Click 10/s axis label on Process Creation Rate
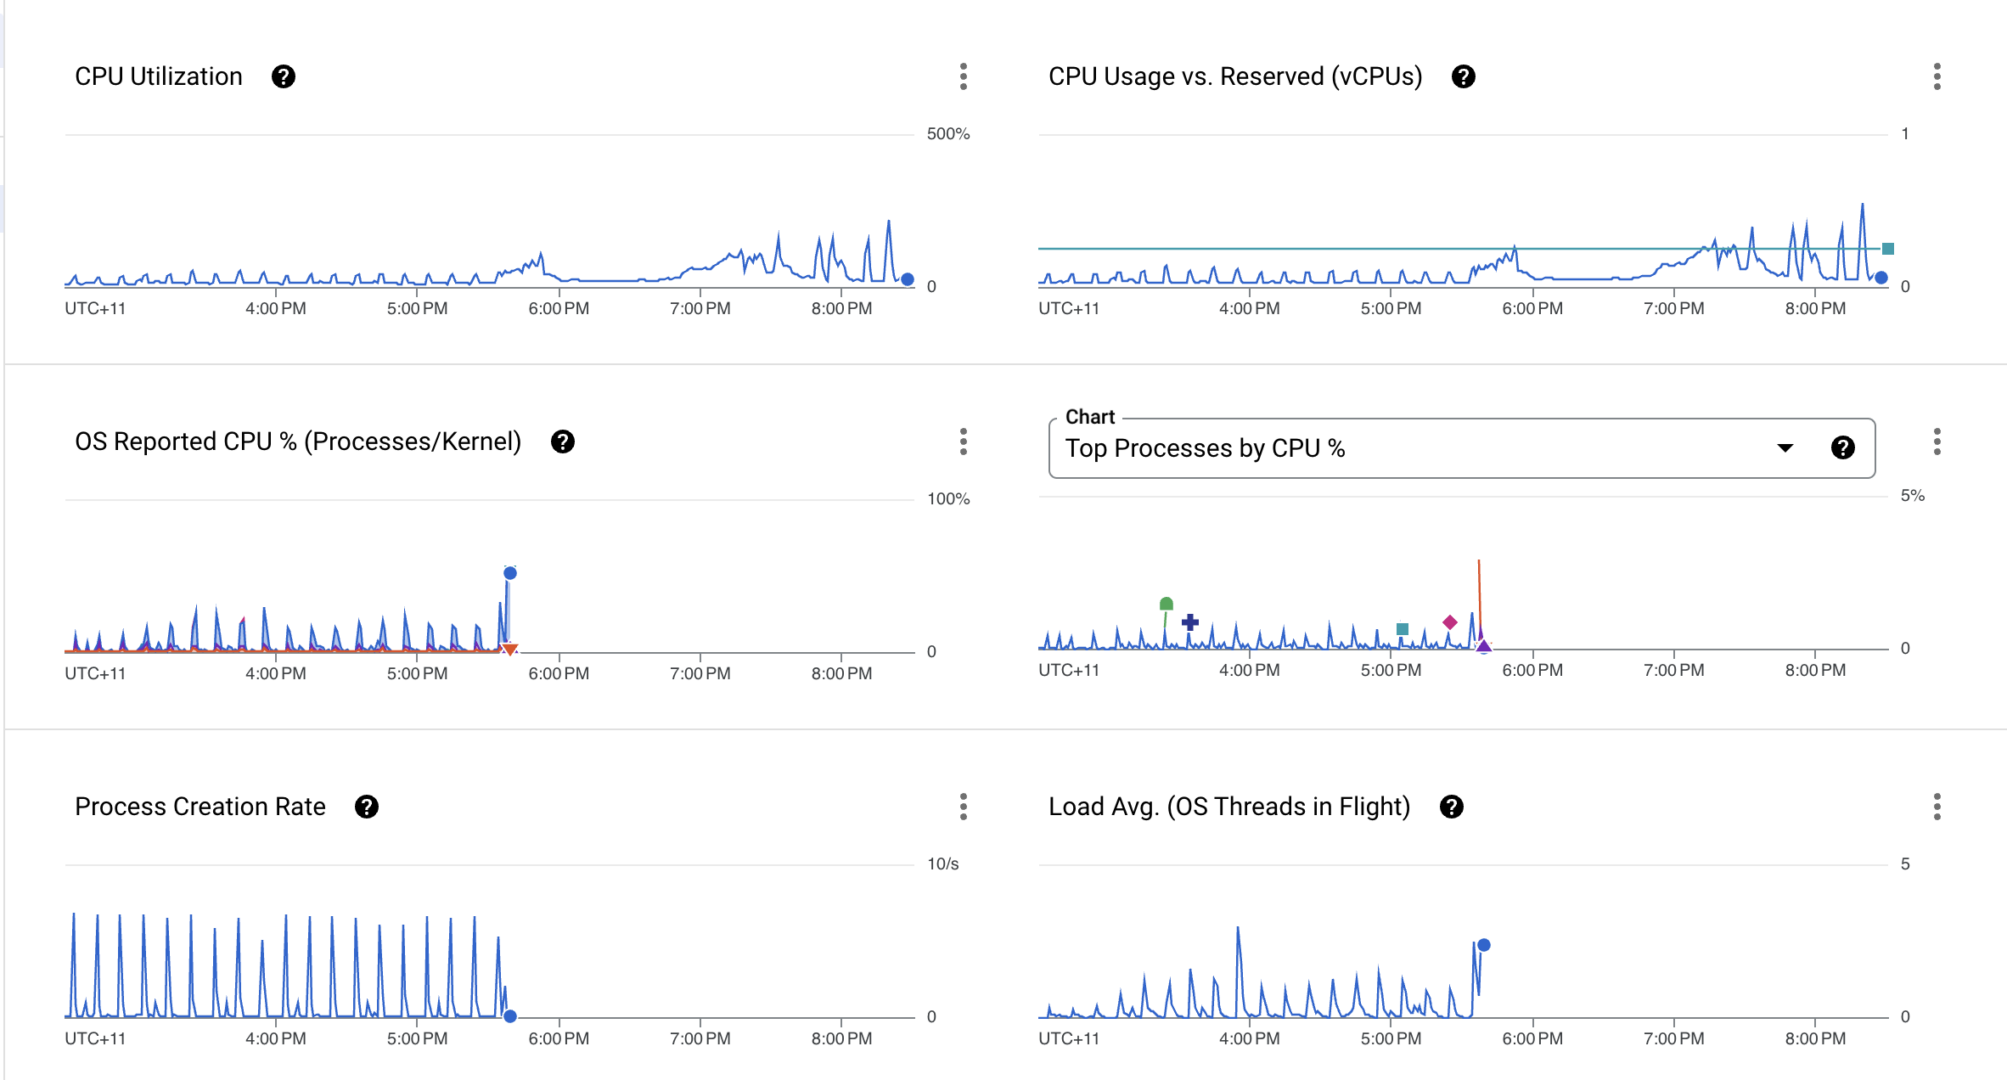 (x=943, y=864)
